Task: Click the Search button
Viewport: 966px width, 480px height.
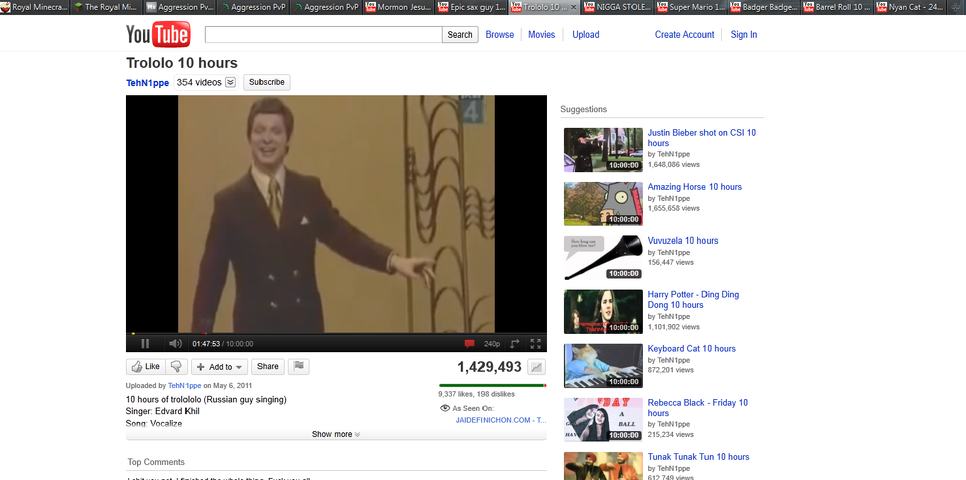Action: click(x=460, y=35)
